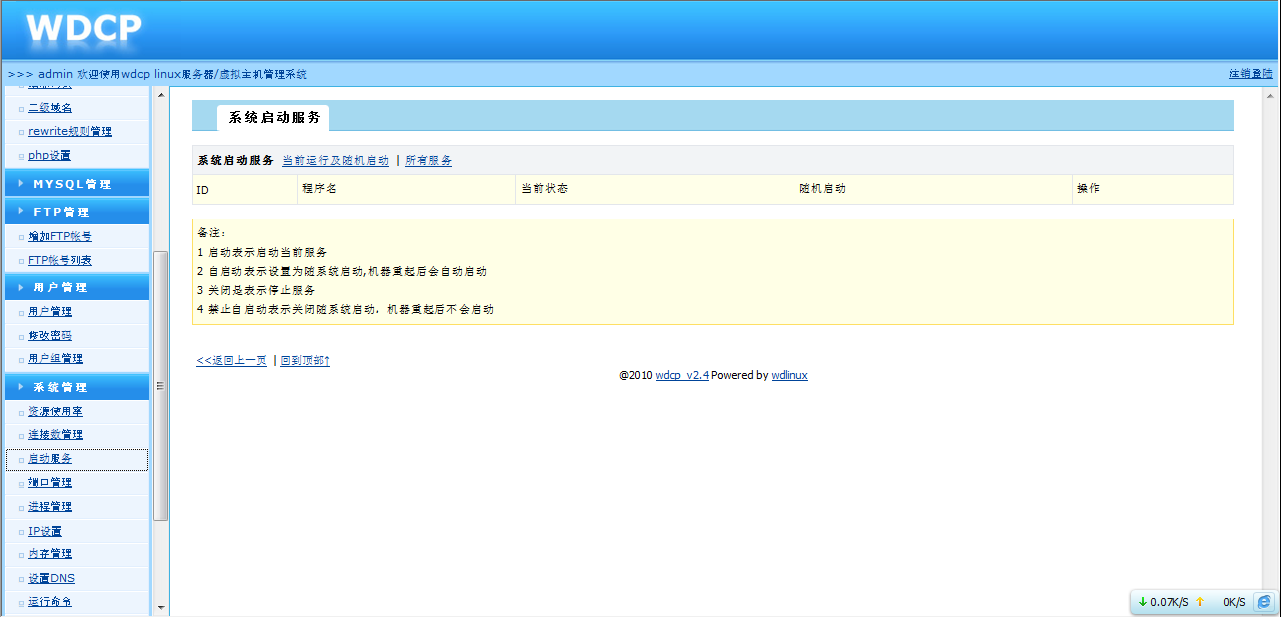Viewport: 1281px width, 617px height.
Task: Open 设置DNS in the sidebar
Action: 51,578
